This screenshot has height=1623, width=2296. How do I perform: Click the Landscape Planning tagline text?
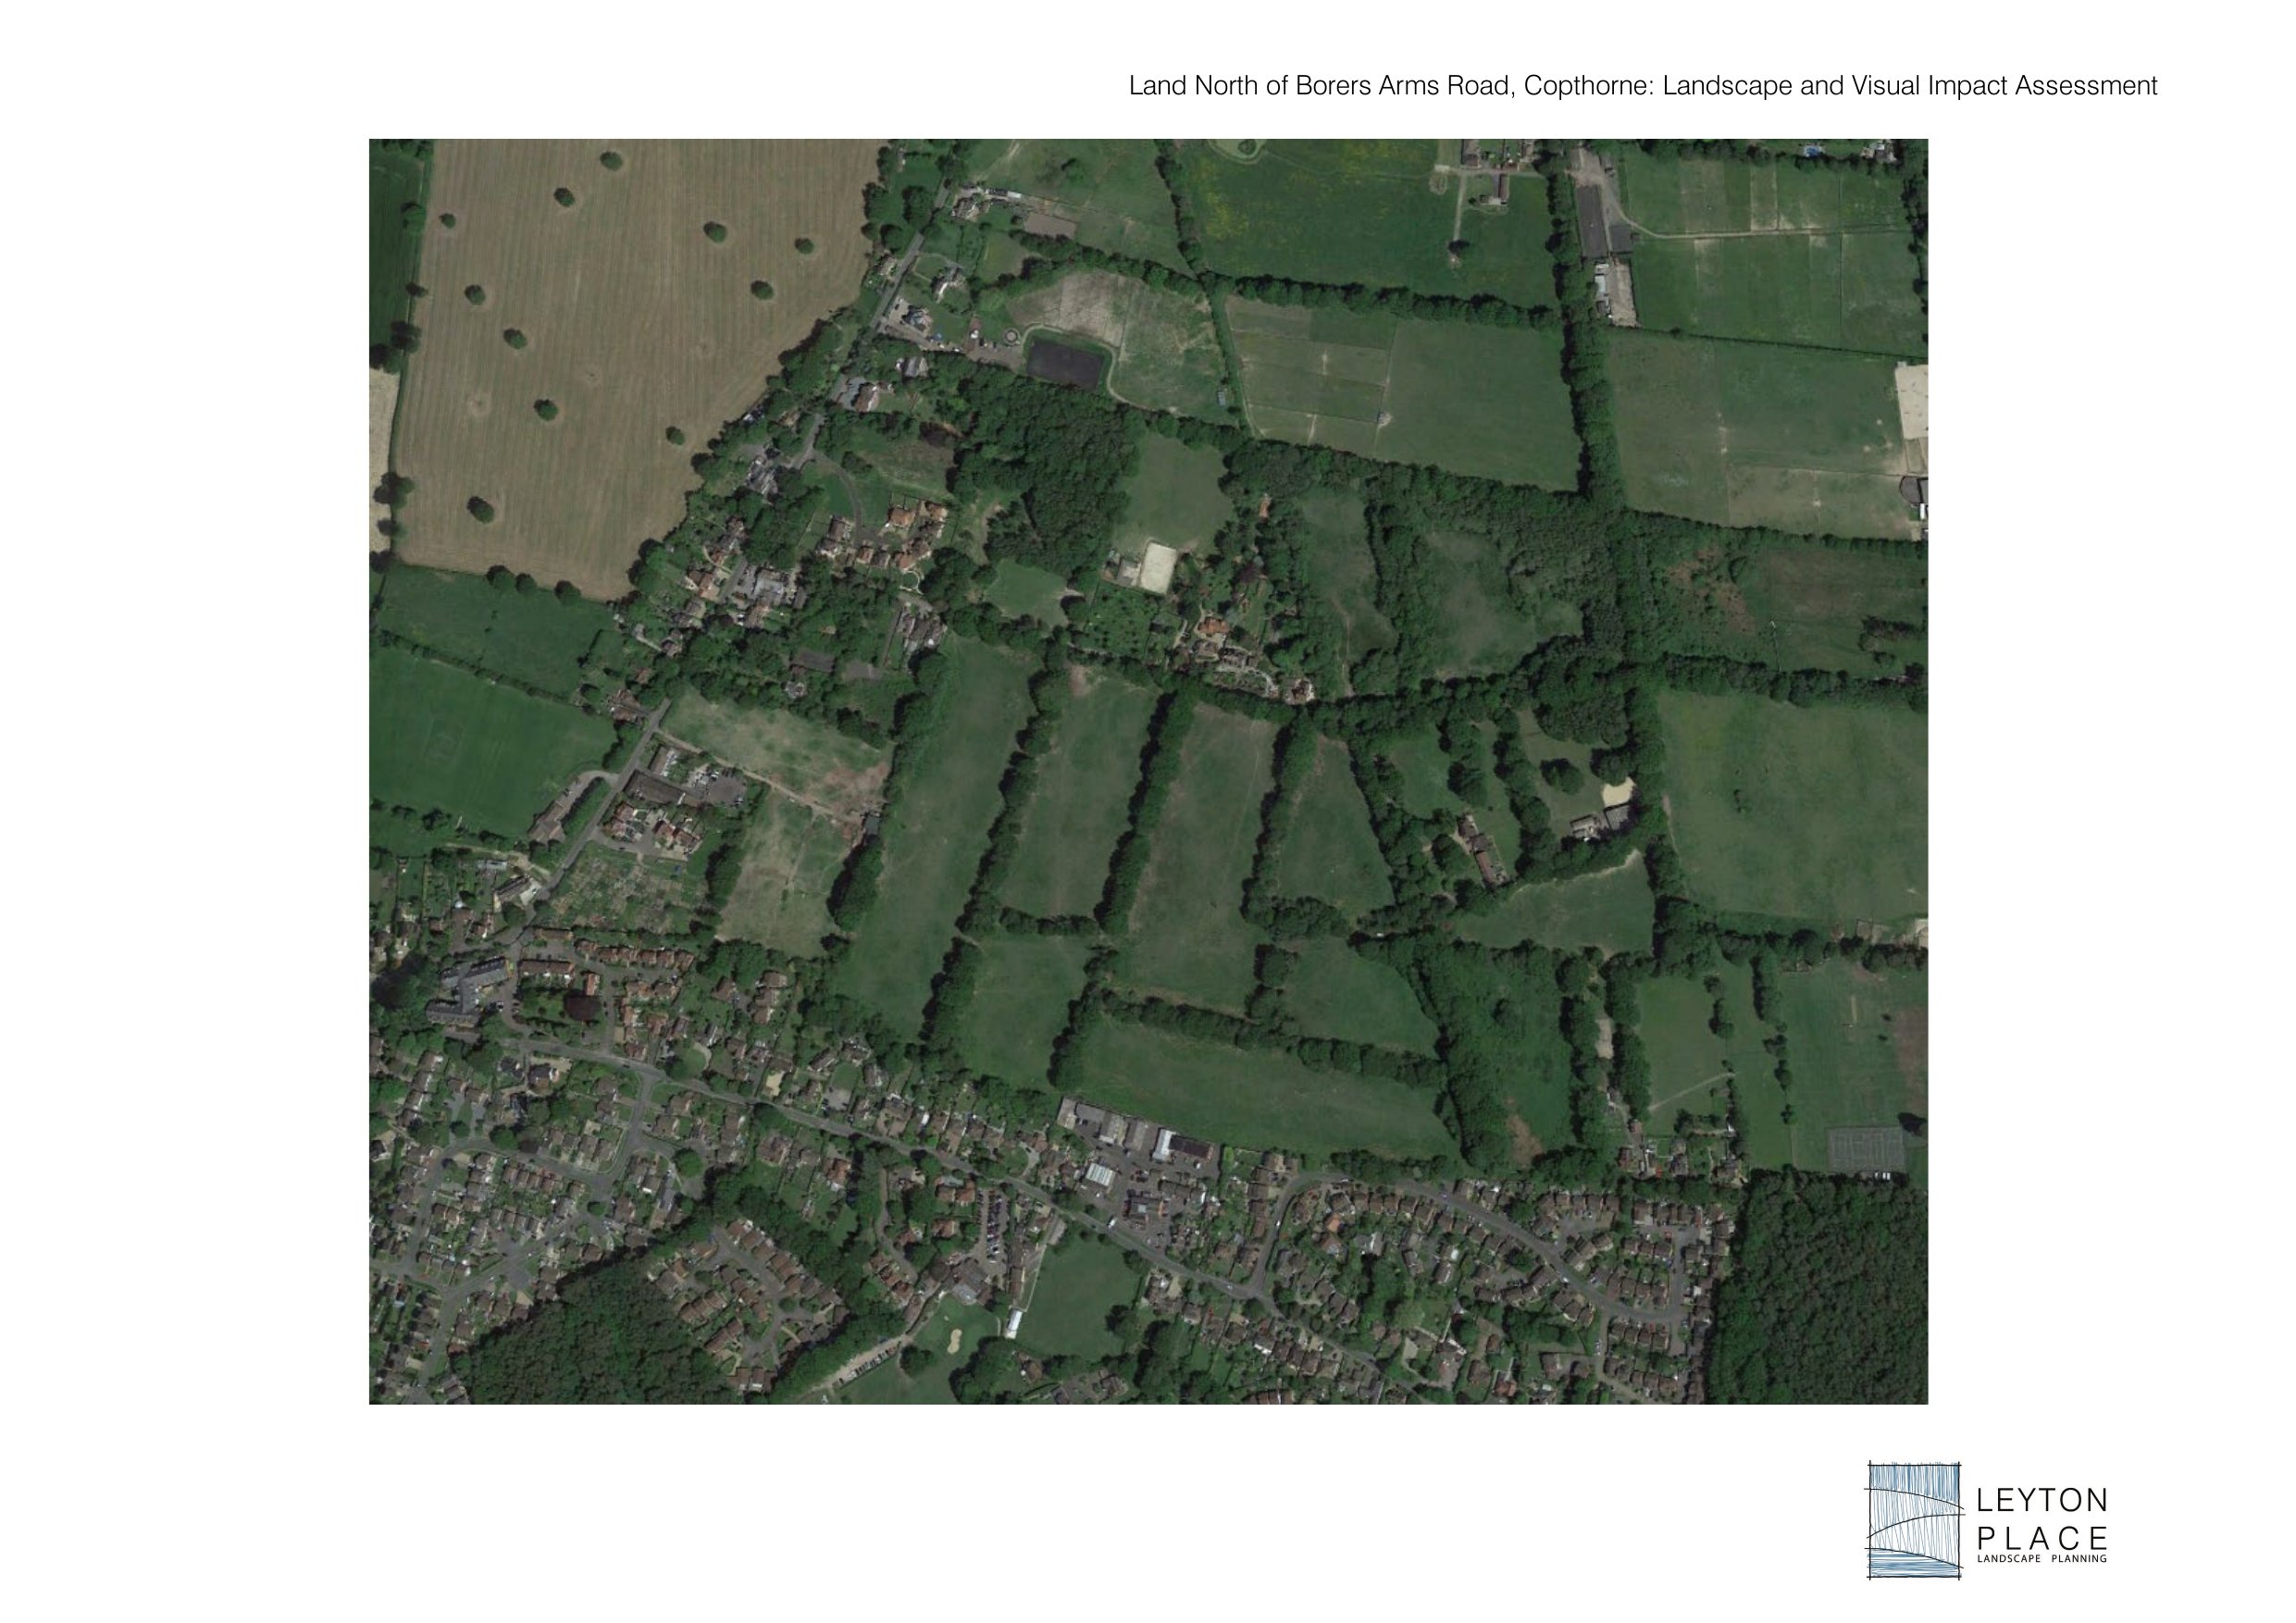[x=2044, y=1560]
